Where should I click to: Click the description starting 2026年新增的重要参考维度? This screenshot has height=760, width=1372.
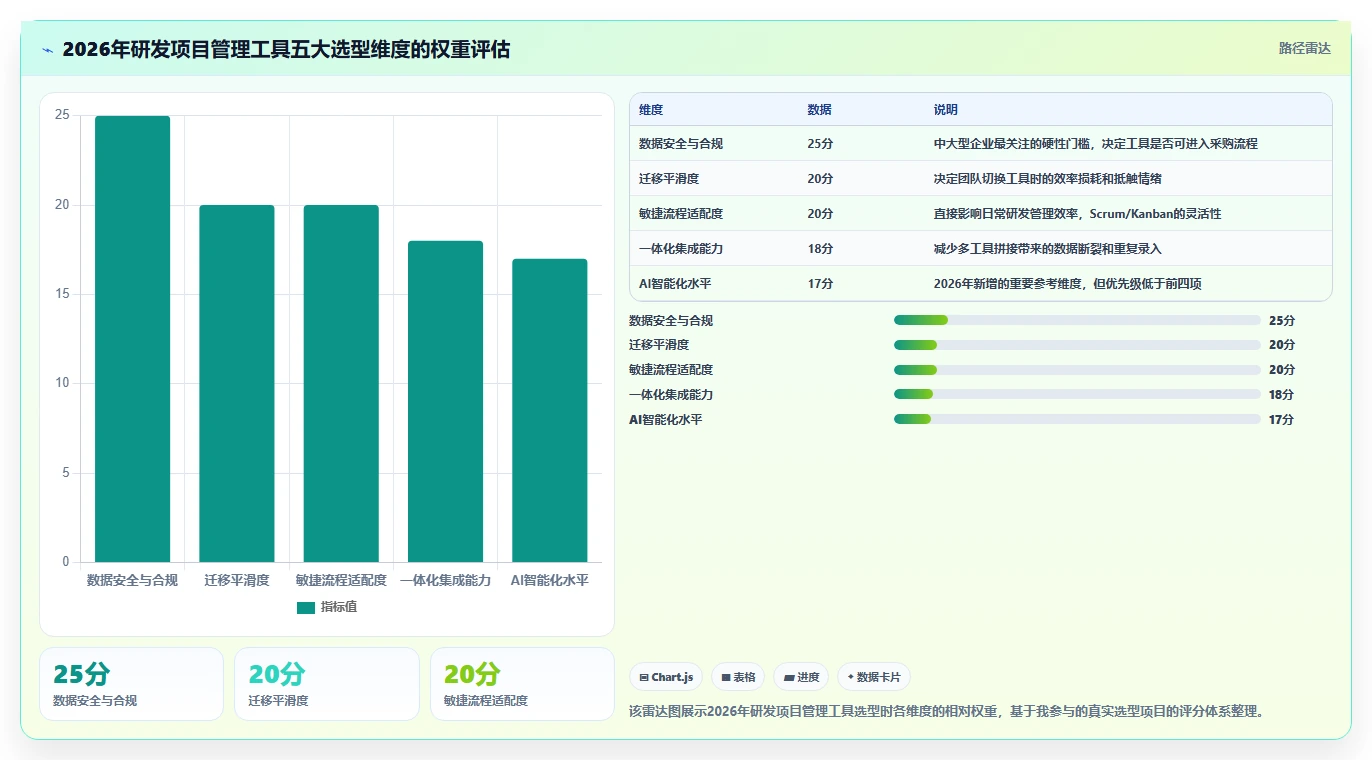(1068, 283)
